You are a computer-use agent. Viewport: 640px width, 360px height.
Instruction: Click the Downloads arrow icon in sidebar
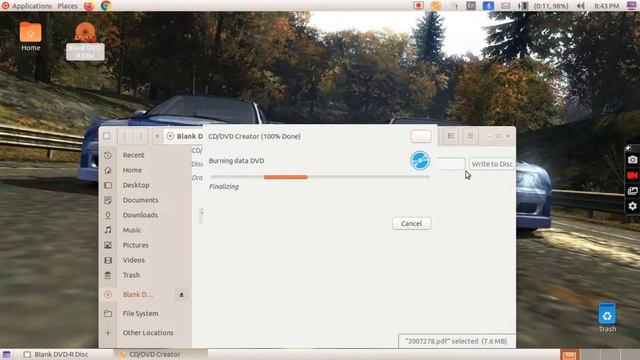coord(108,215)
